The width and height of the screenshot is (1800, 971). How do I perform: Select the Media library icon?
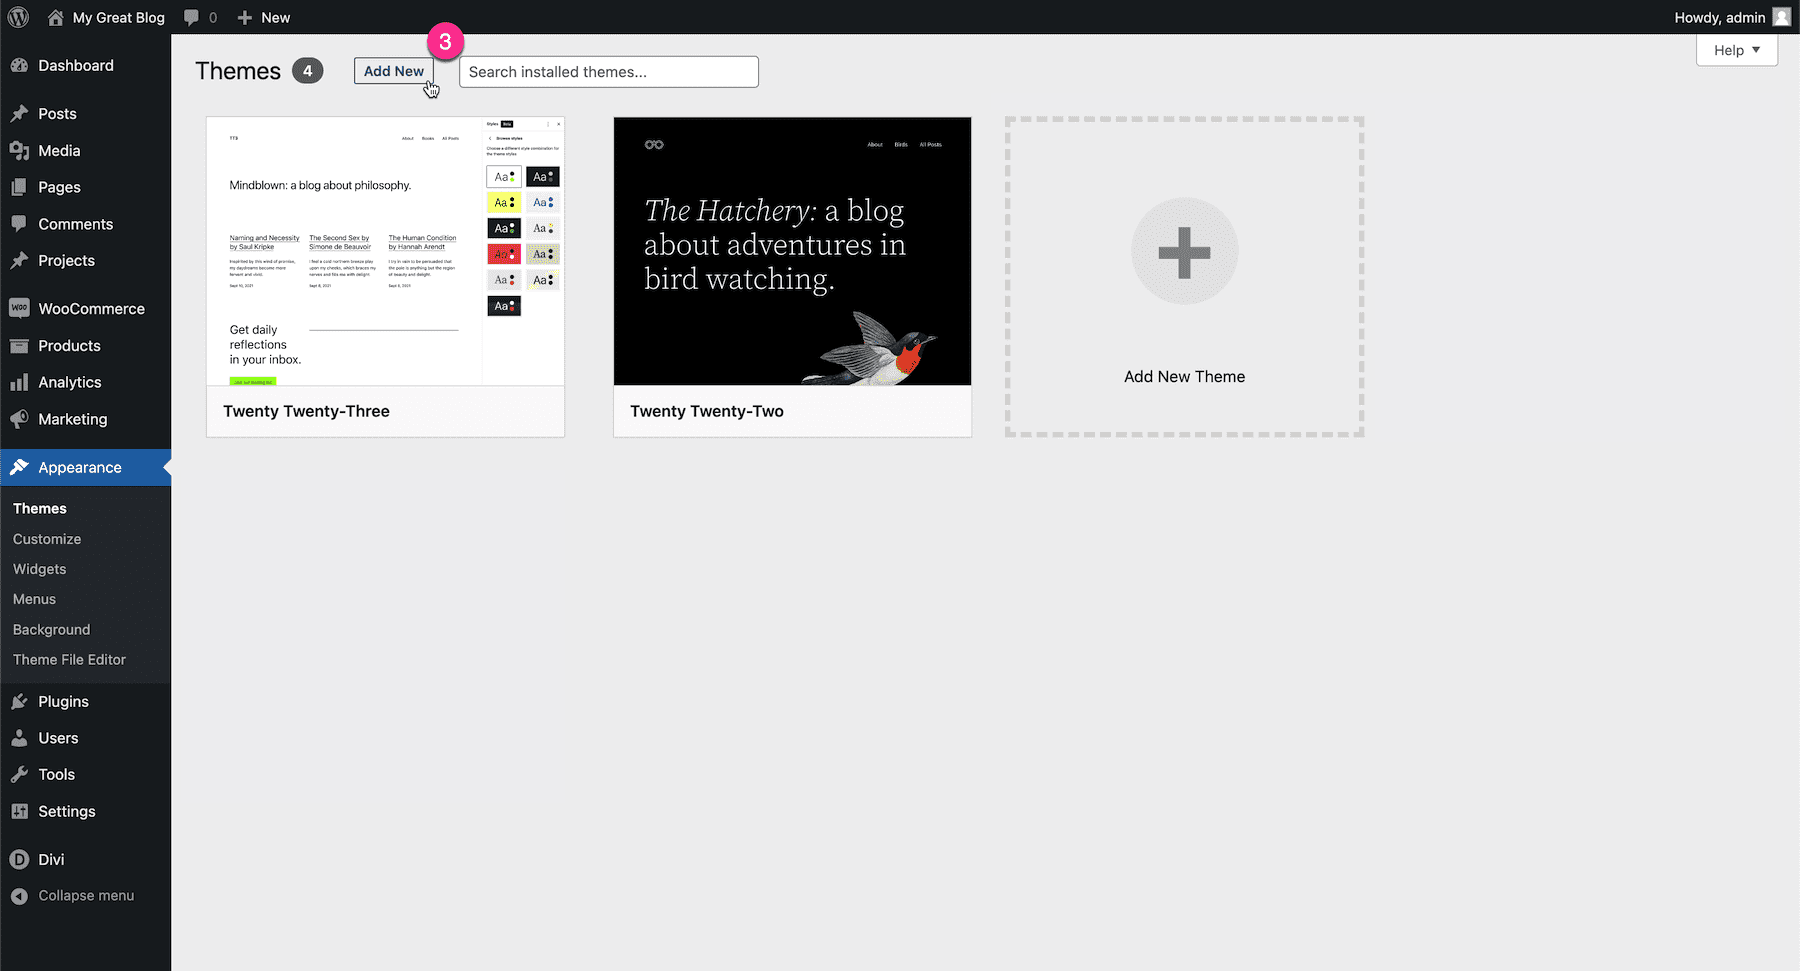[x=21, y=150]
